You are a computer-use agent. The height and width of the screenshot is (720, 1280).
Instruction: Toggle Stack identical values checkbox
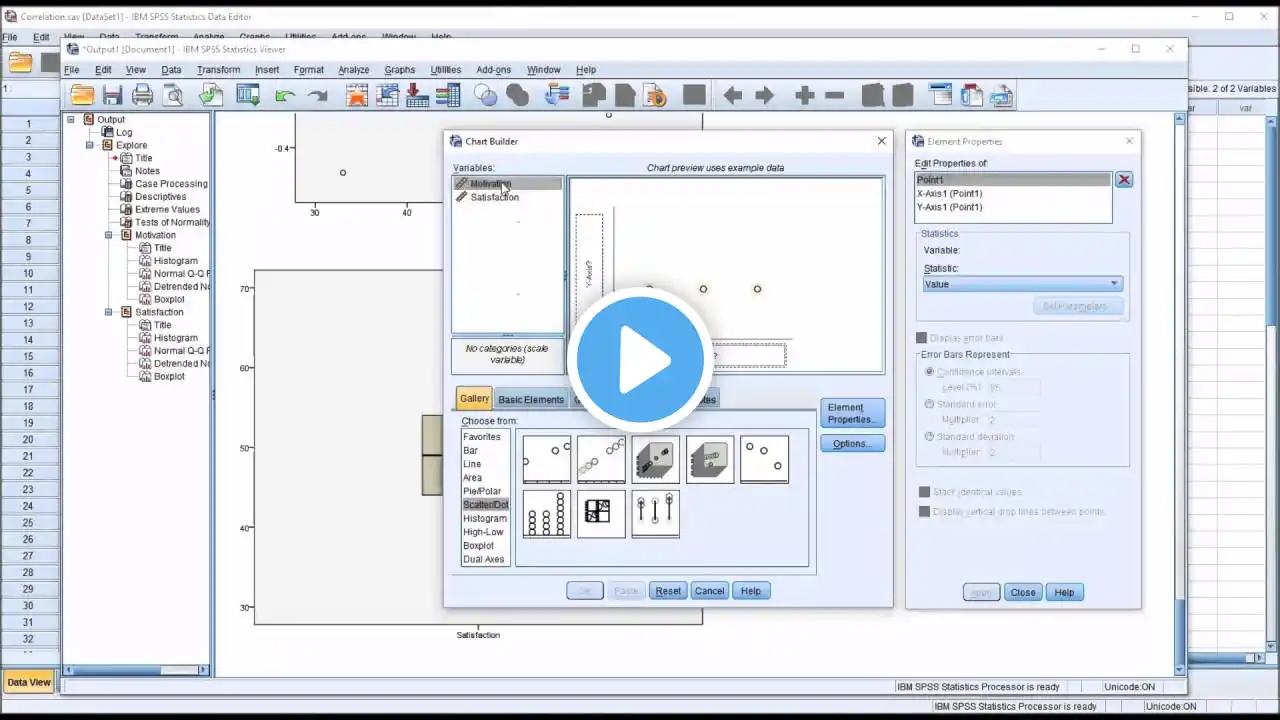924,492
